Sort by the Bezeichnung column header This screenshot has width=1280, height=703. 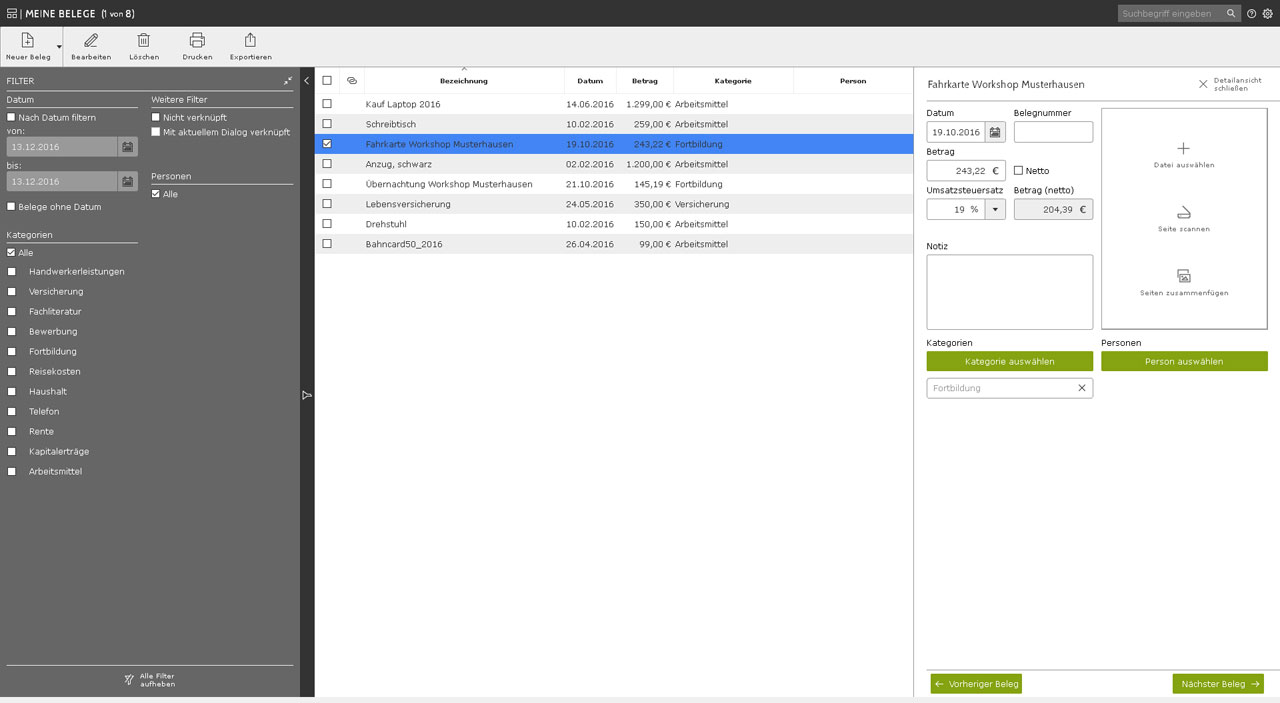click(x=464, y=81)
